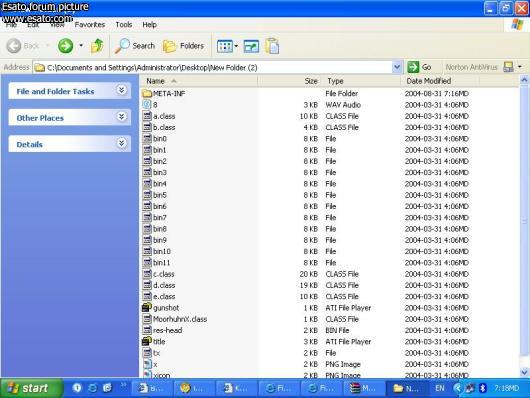Select the file name tx

[x=156, y=353]
